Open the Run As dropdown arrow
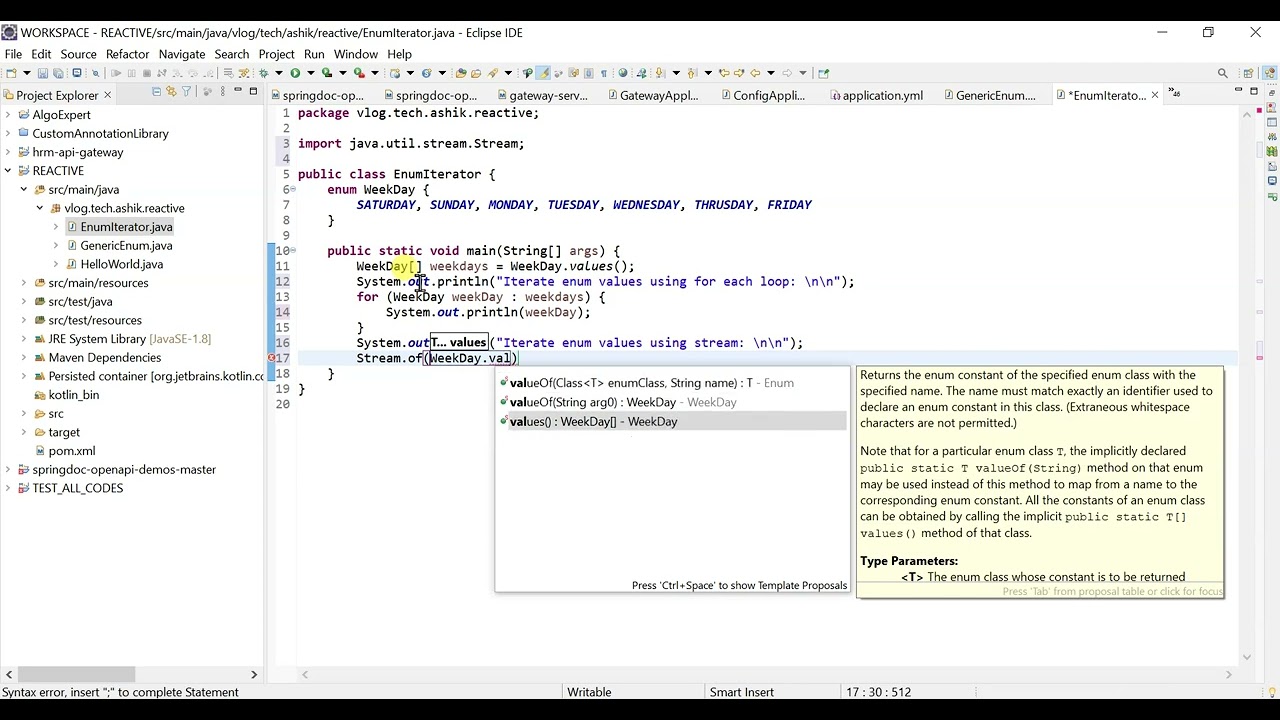This screenshot has height=720, width=1280. coord(311,73)
